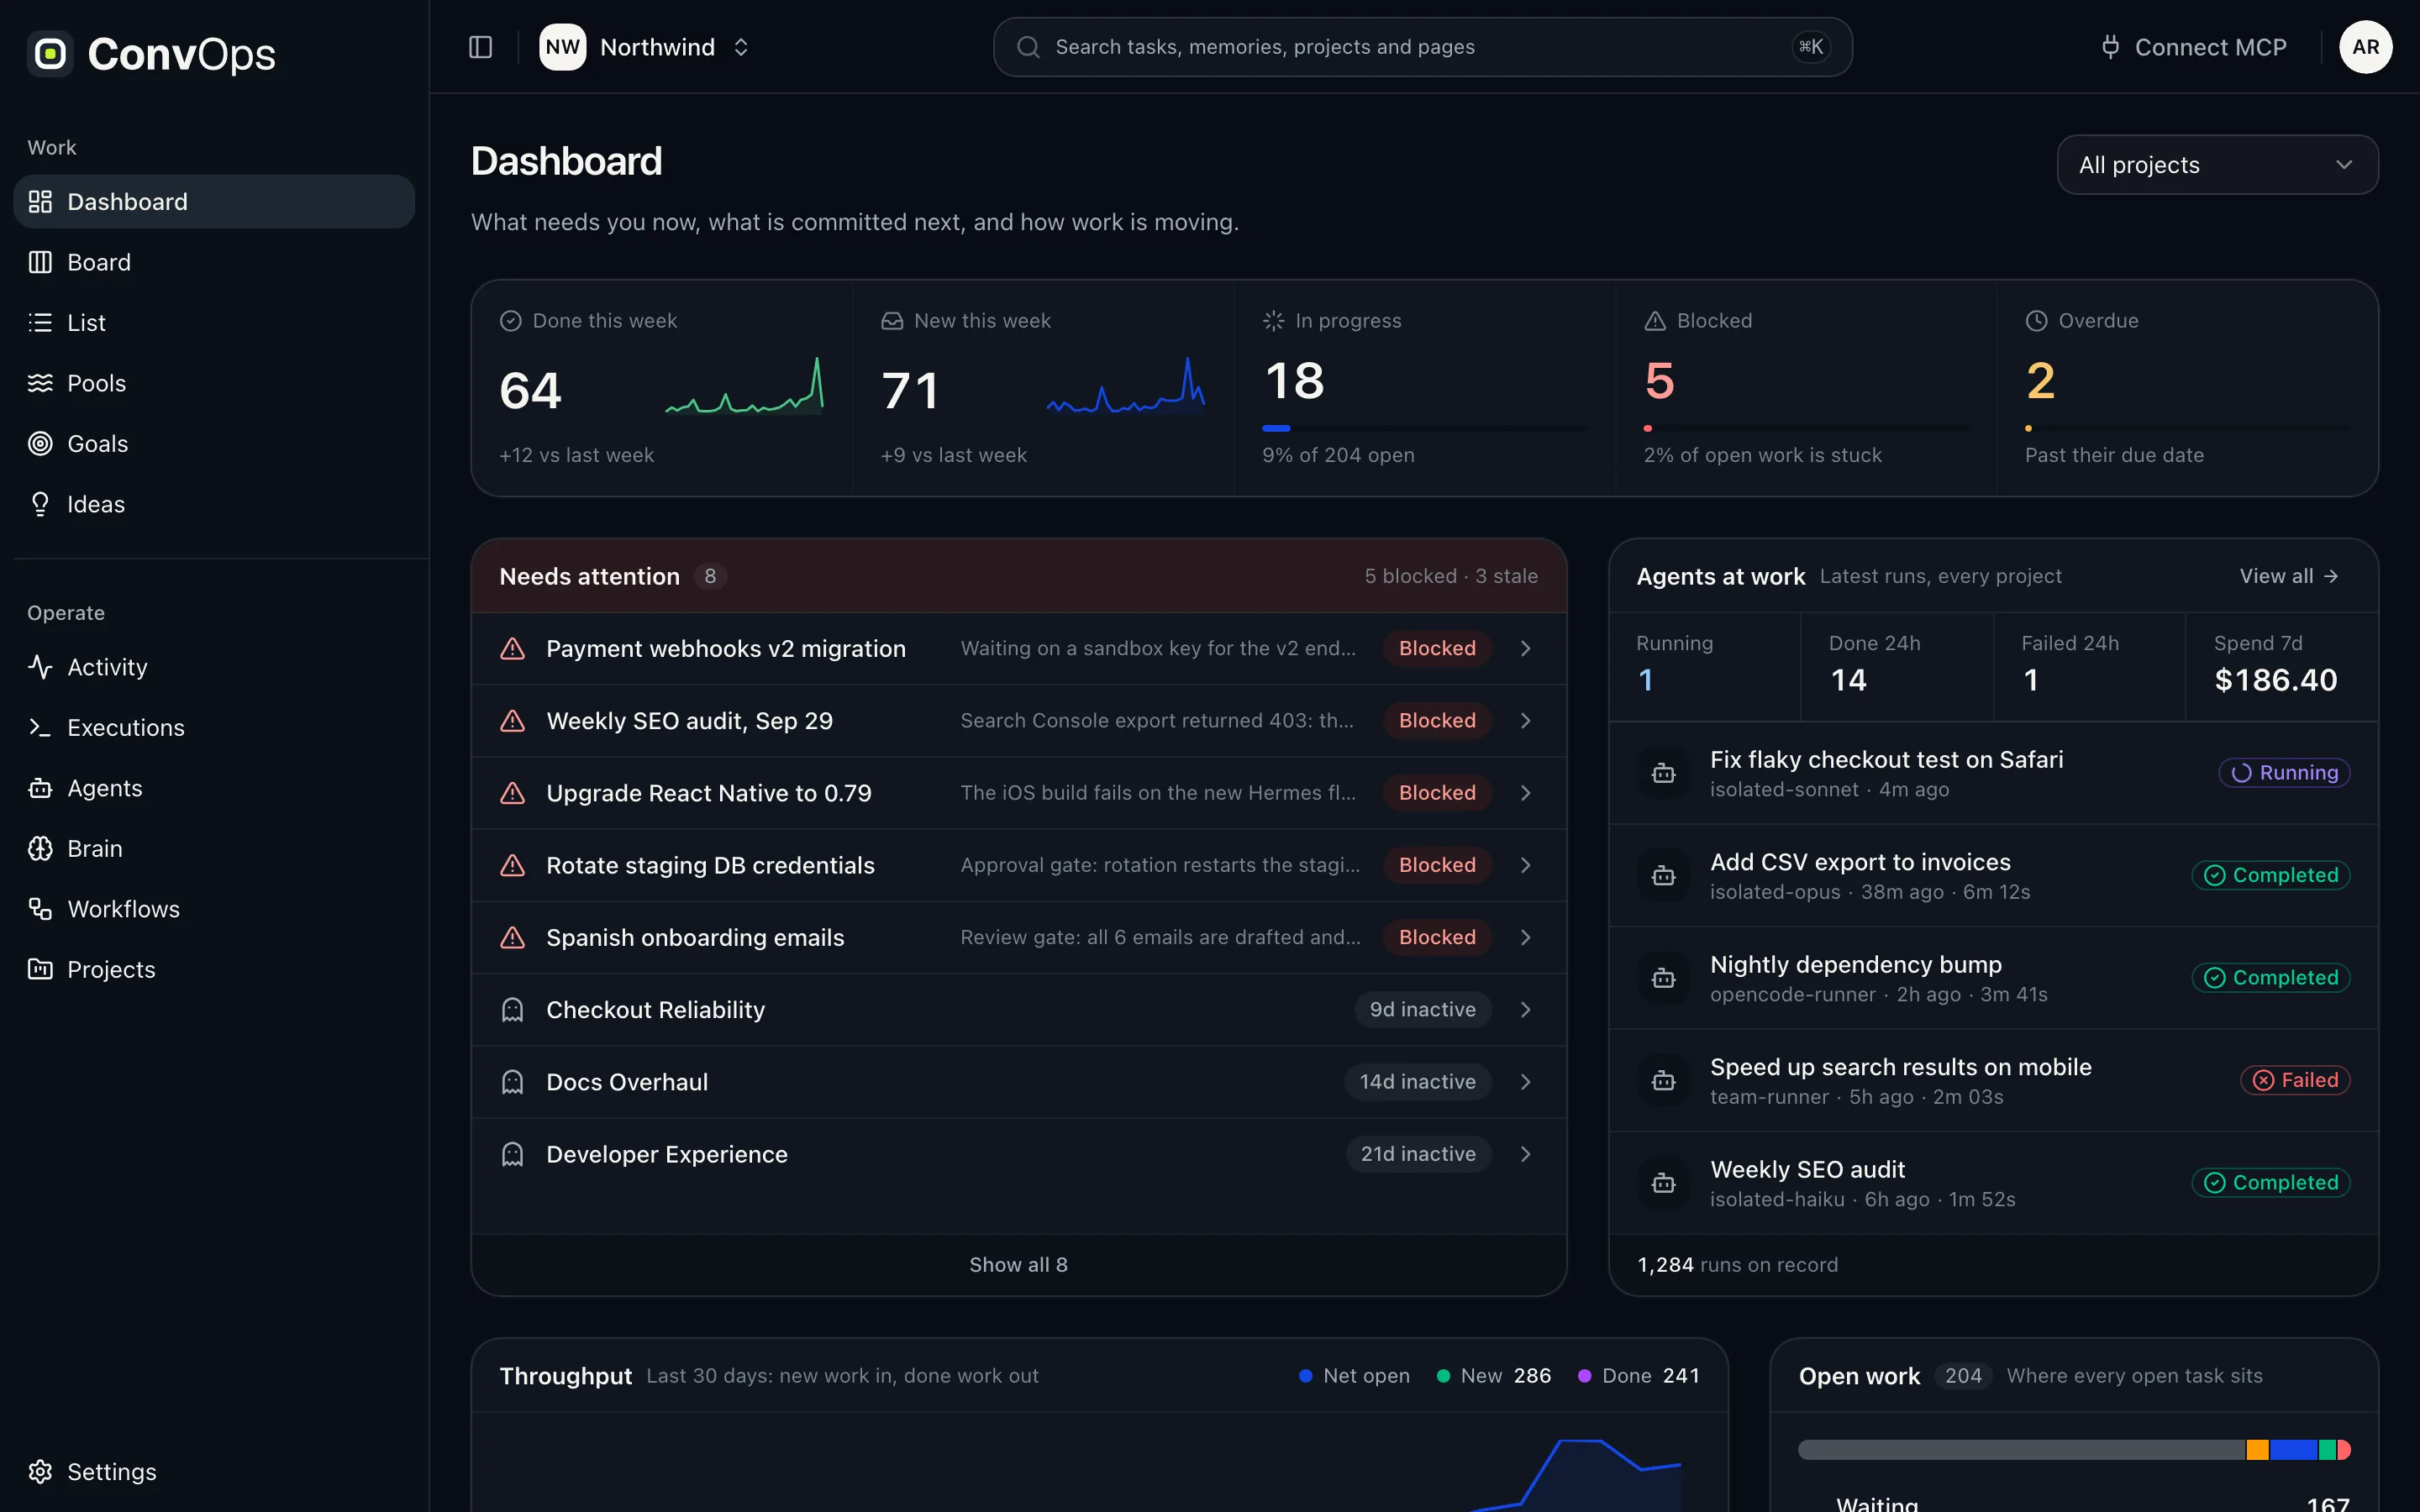Click Running status badge
2420x1512 pixels.
[2284, 773]
